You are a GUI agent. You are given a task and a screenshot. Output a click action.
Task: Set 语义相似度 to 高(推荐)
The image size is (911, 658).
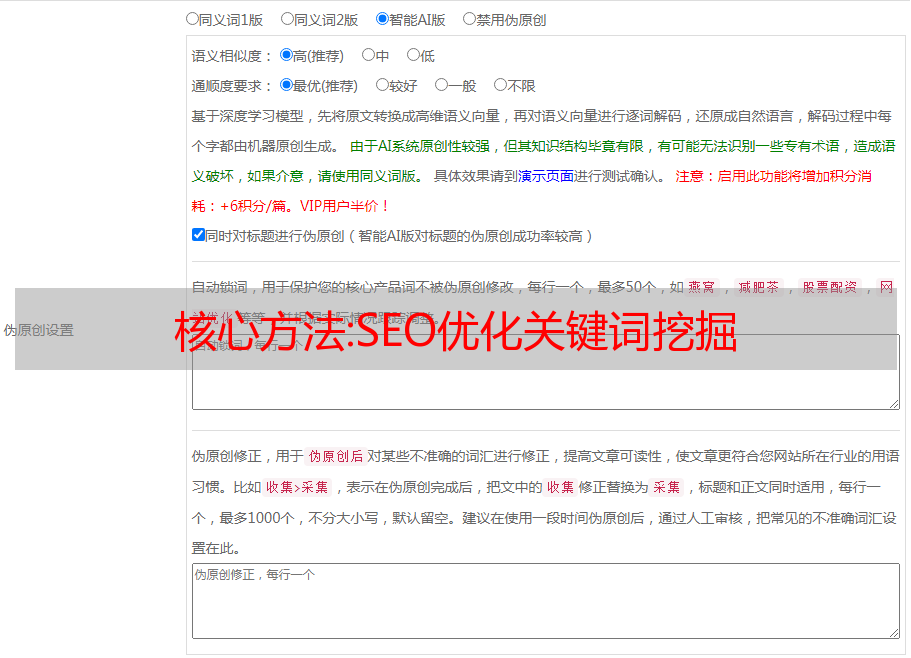[x=286, y=55]
